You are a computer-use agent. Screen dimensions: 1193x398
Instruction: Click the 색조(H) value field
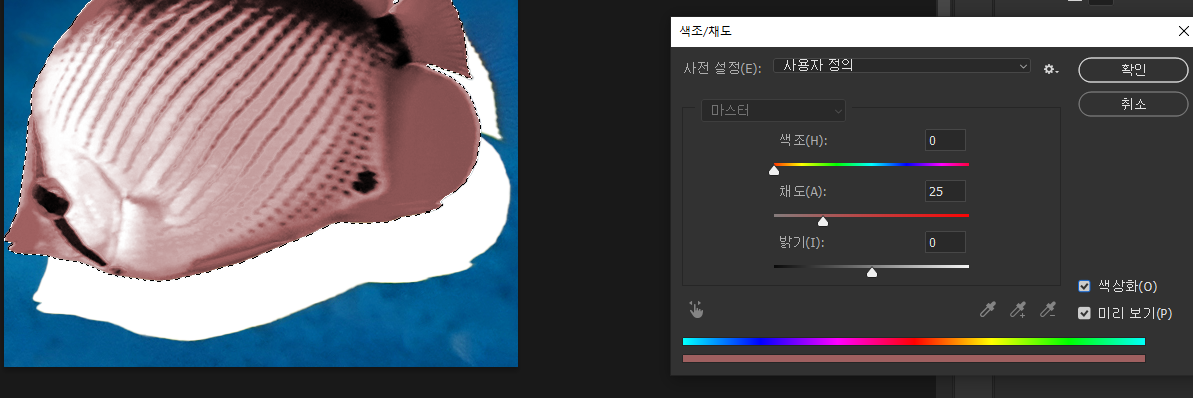945,141
